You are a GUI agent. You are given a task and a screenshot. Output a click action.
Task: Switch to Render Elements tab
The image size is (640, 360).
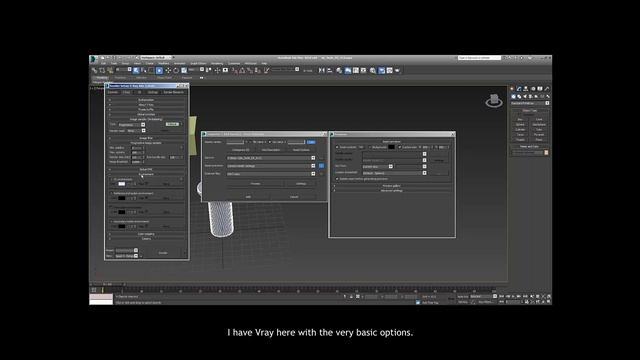[173, 92]
